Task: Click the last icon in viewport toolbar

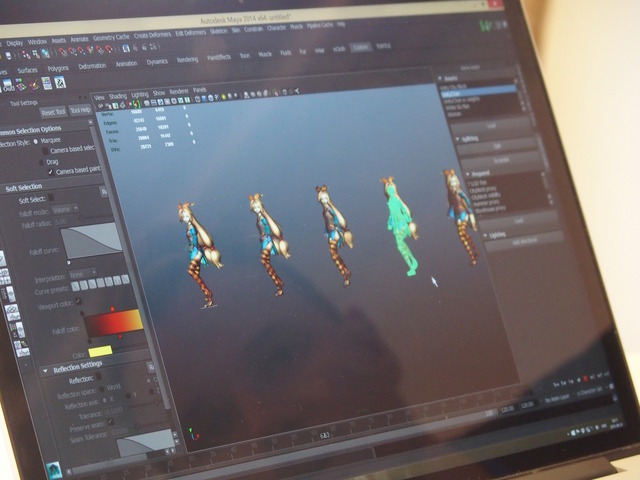Action: (297, 91)
